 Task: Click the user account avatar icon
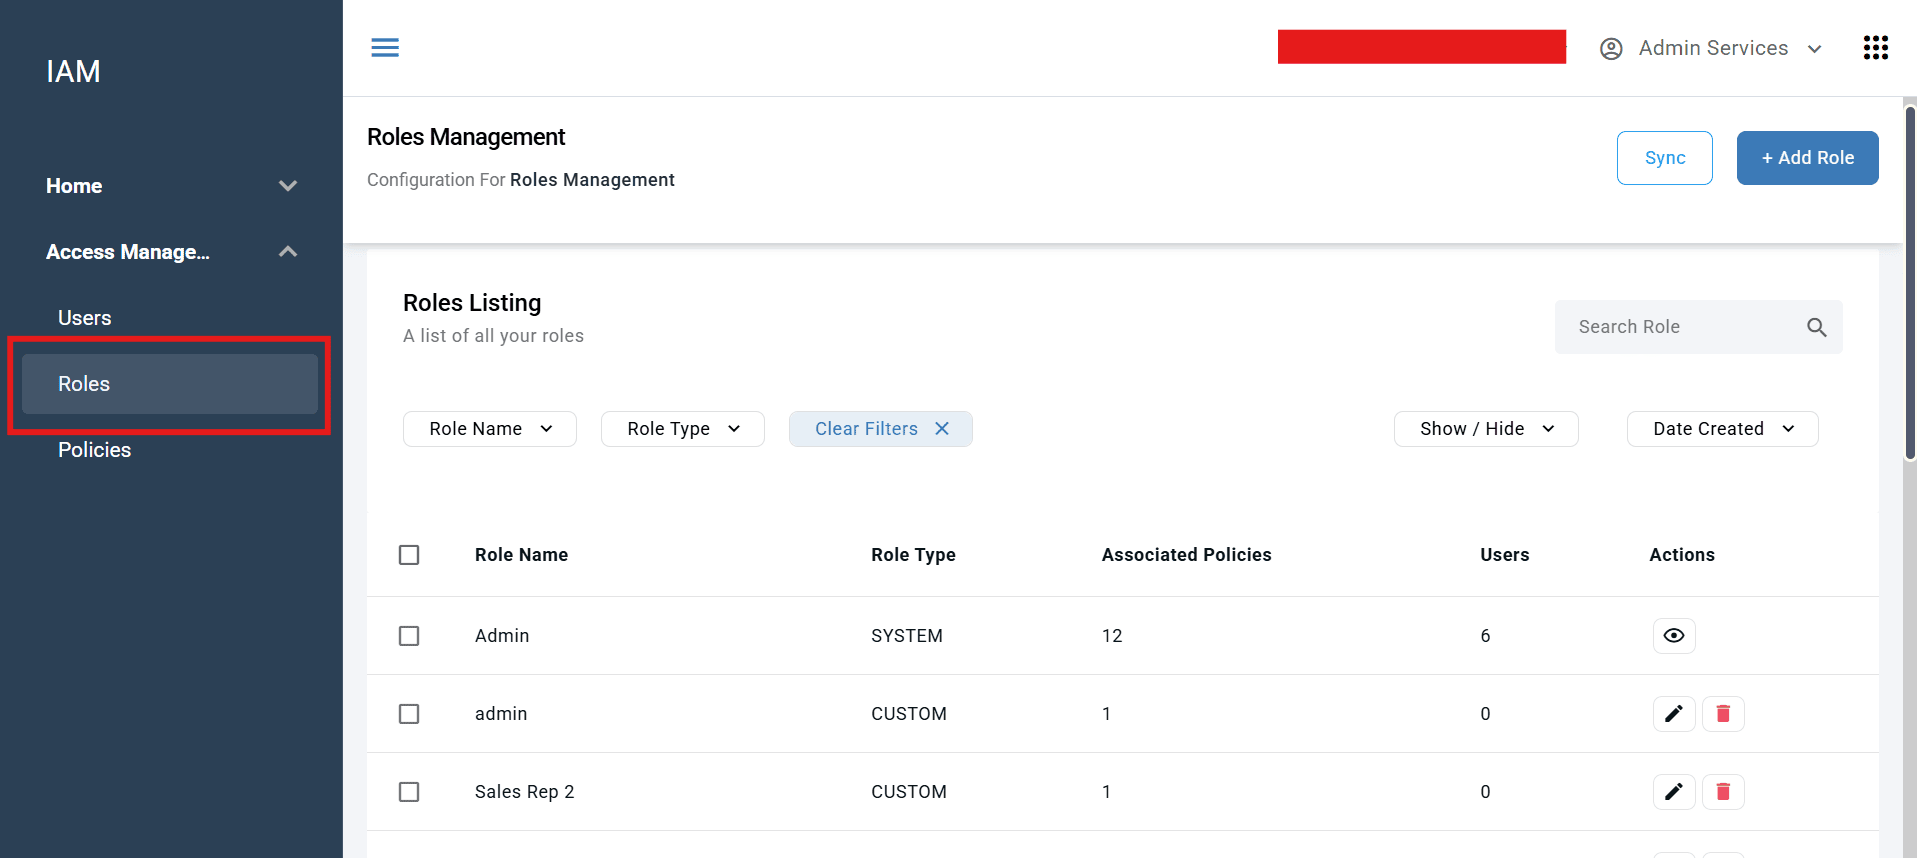[x=1611, y=48]
